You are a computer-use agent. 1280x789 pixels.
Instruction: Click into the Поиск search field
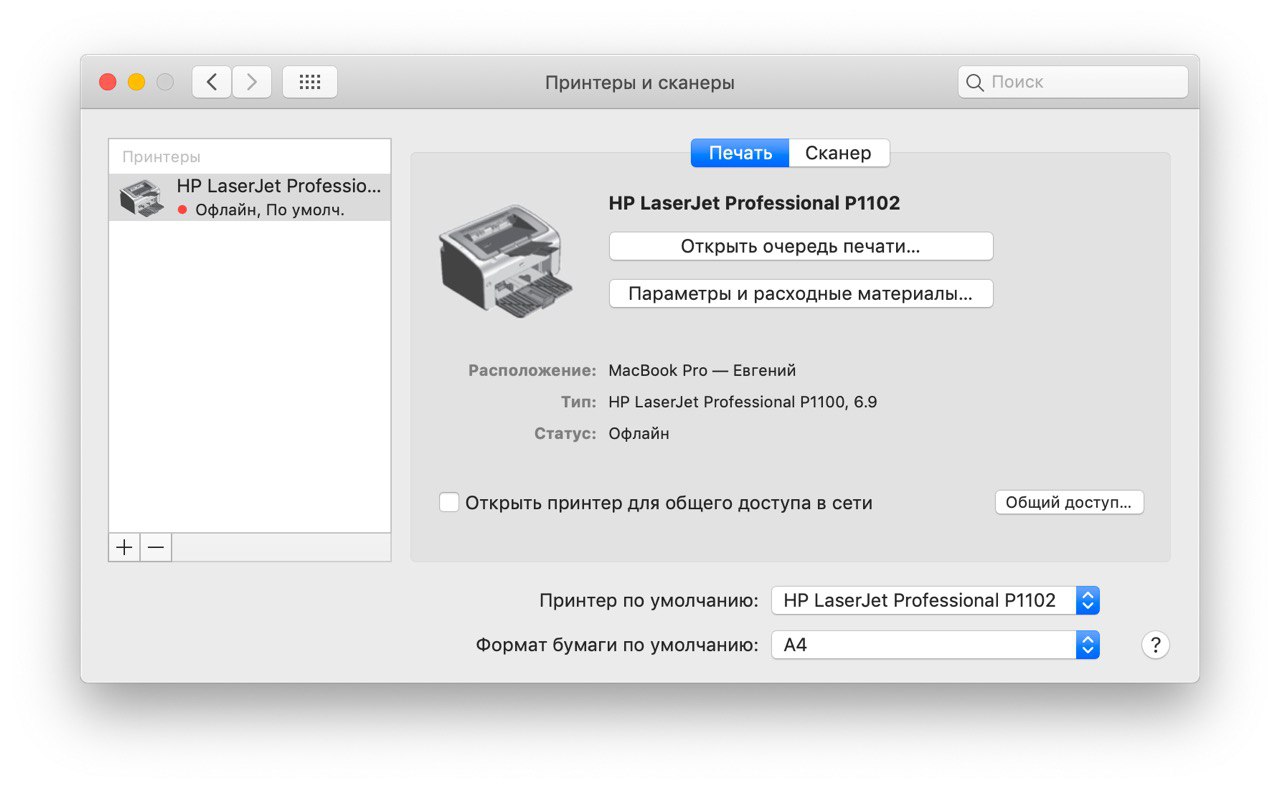[1073, 82]
